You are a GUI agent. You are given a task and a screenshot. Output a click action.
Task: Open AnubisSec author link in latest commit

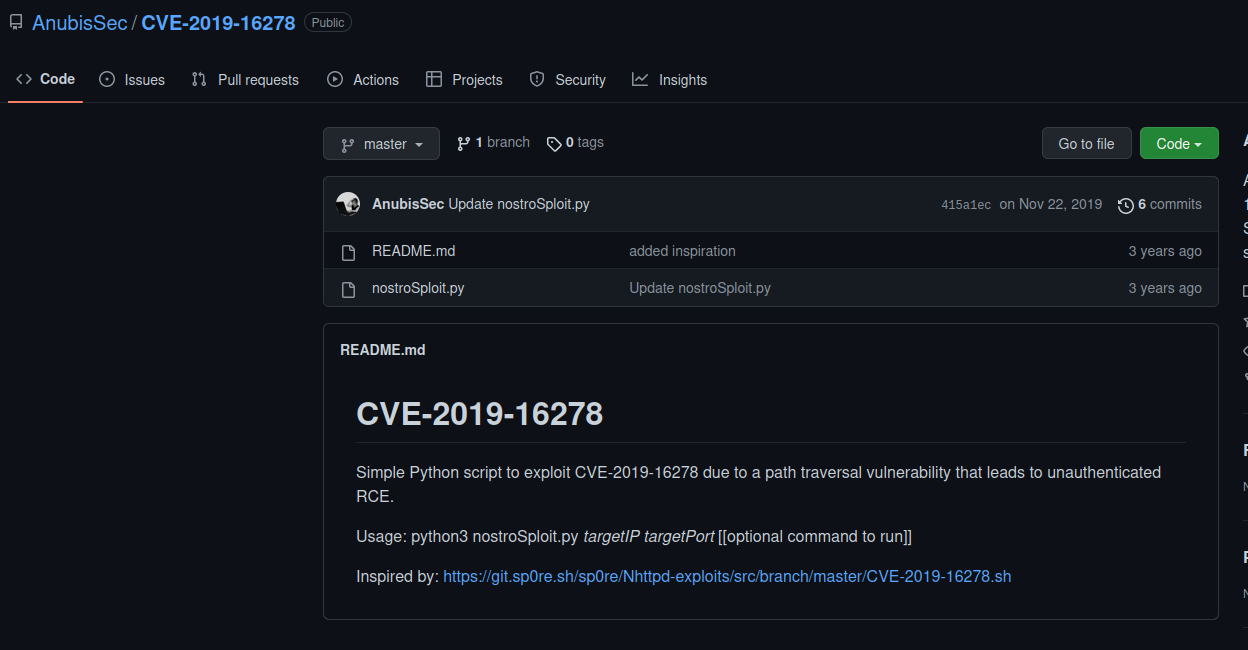click(408, 204)
